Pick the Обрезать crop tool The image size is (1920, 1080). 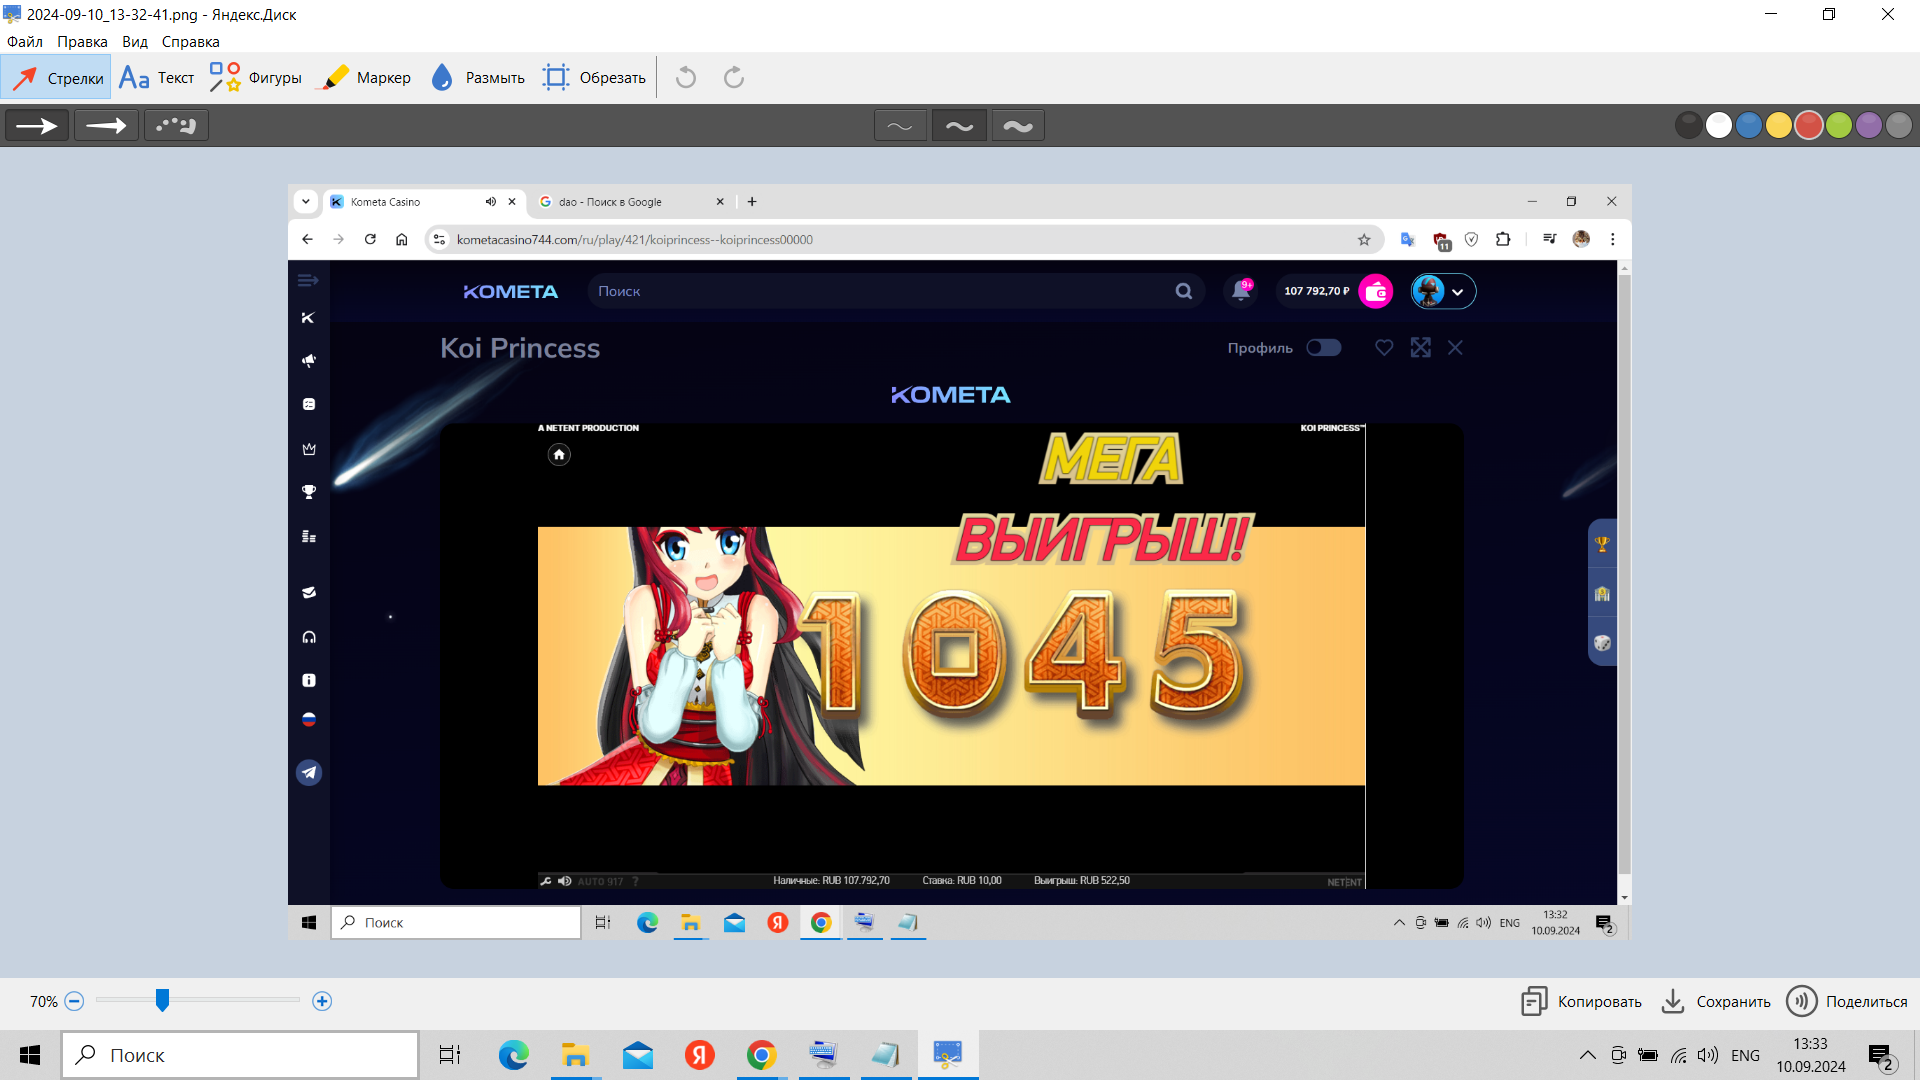594,78
